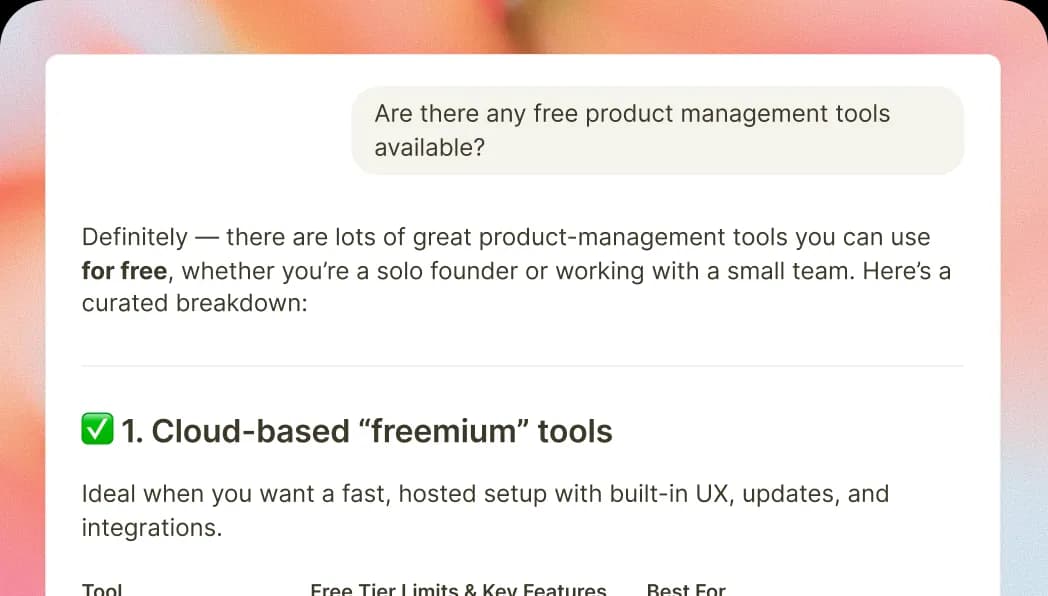Click the "Free Tier Limits & Key Features" header
This screenshot has height=596, width=1048.
(458, 589)
